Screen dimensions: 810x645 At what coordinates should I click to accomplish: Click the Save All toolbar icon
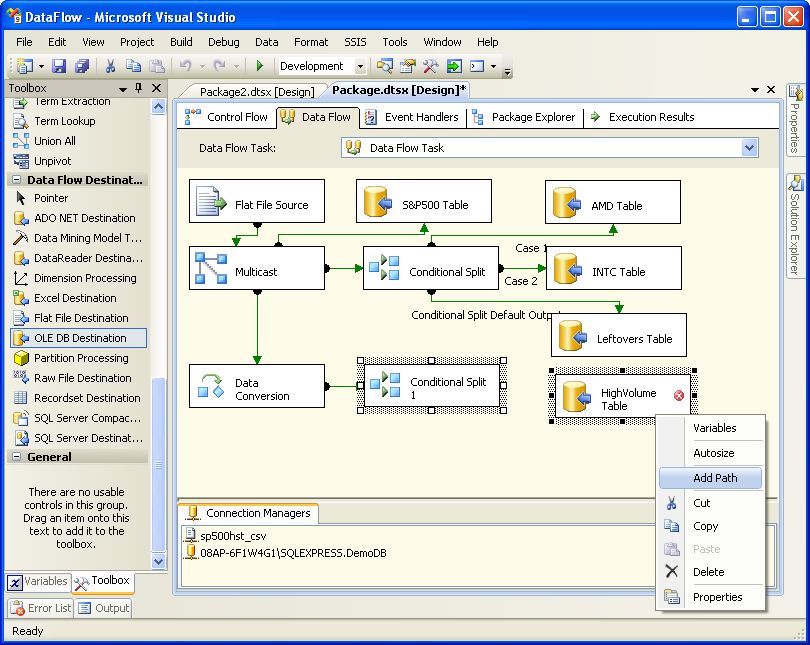(x=82, y=66)
